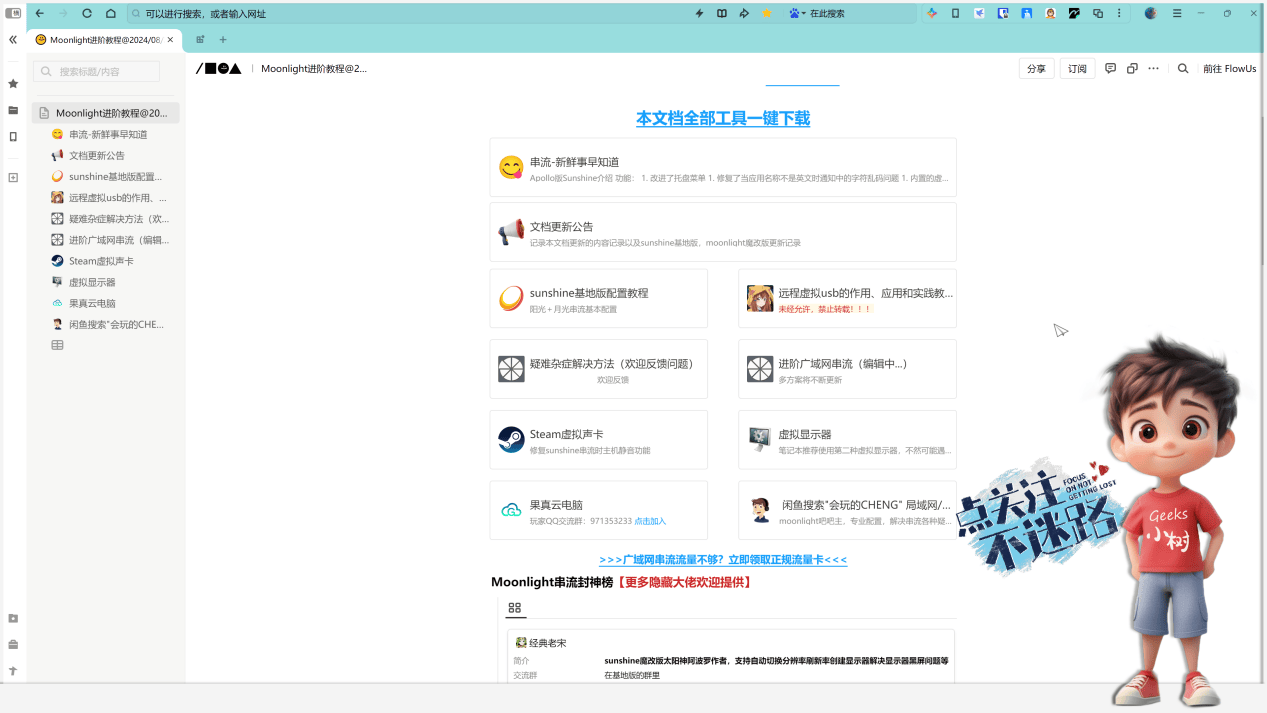The image size is (1267, 713).
Task: Open the mobile phone icon in the browser sidebar
Action: coord(13,136)
